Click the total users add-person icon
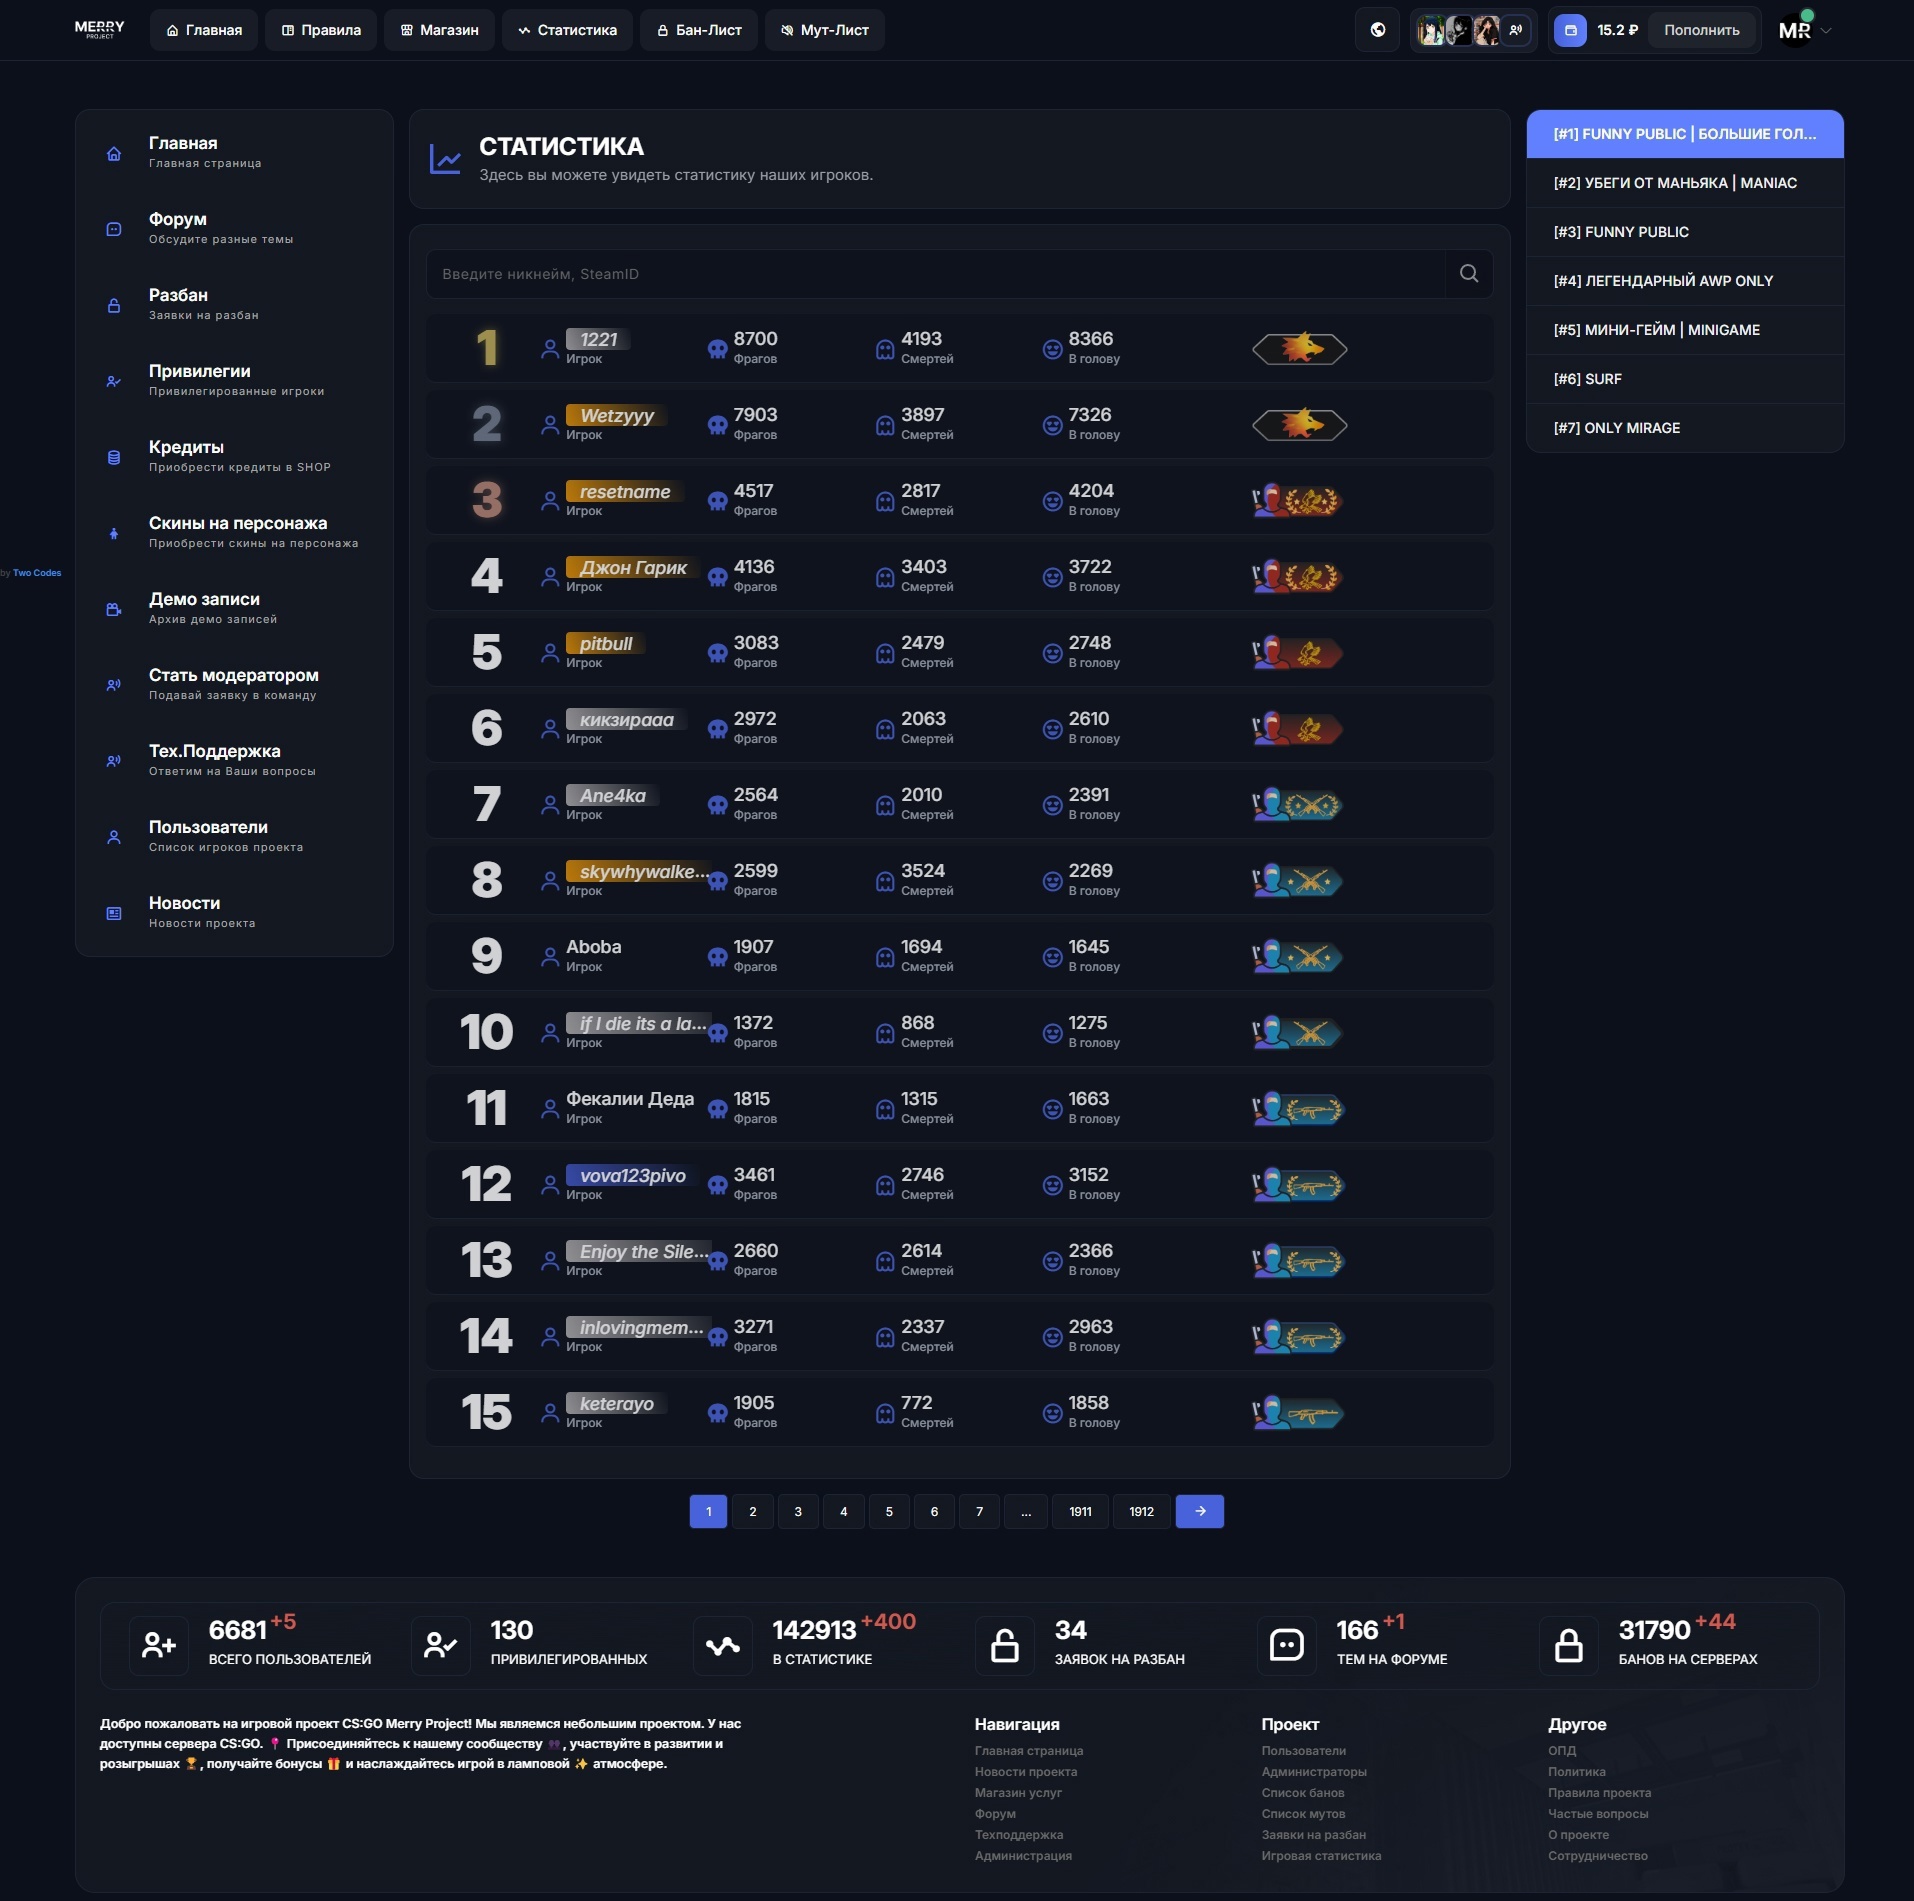 (x=159, y=1645)
